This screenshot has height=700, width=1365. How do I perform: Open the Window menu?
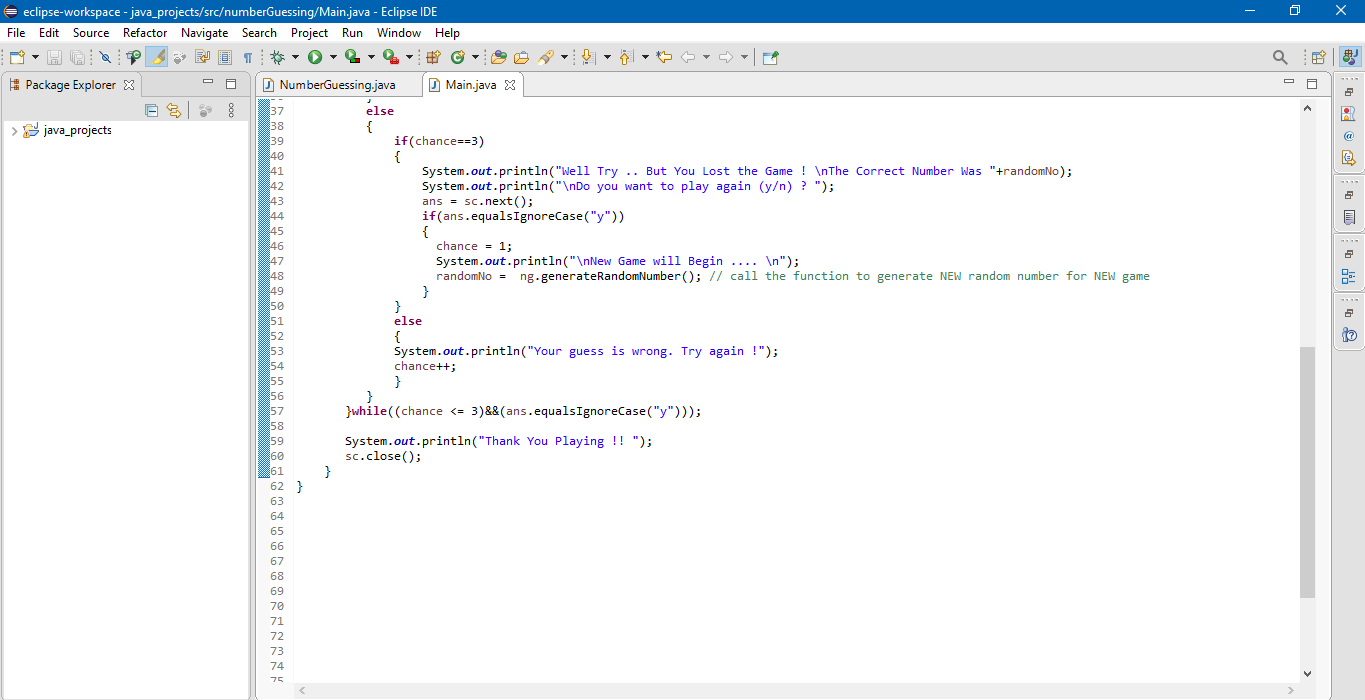point(399,33)
